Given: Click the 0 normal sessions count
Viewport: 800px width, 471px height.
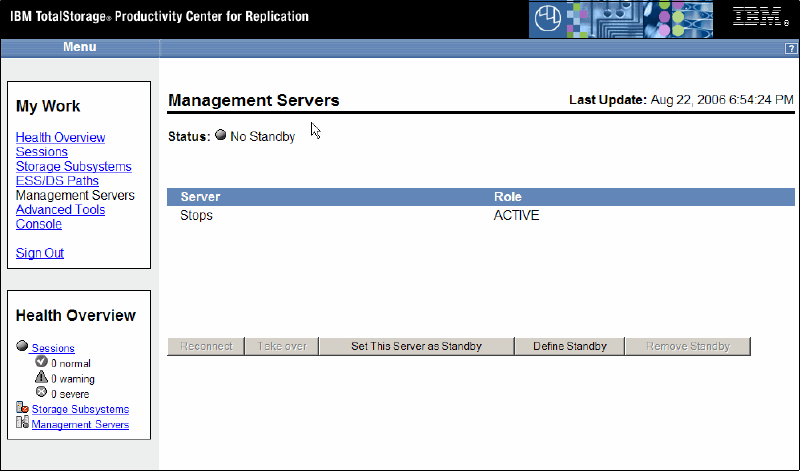Looking at the screenshot, I should 71,364.
